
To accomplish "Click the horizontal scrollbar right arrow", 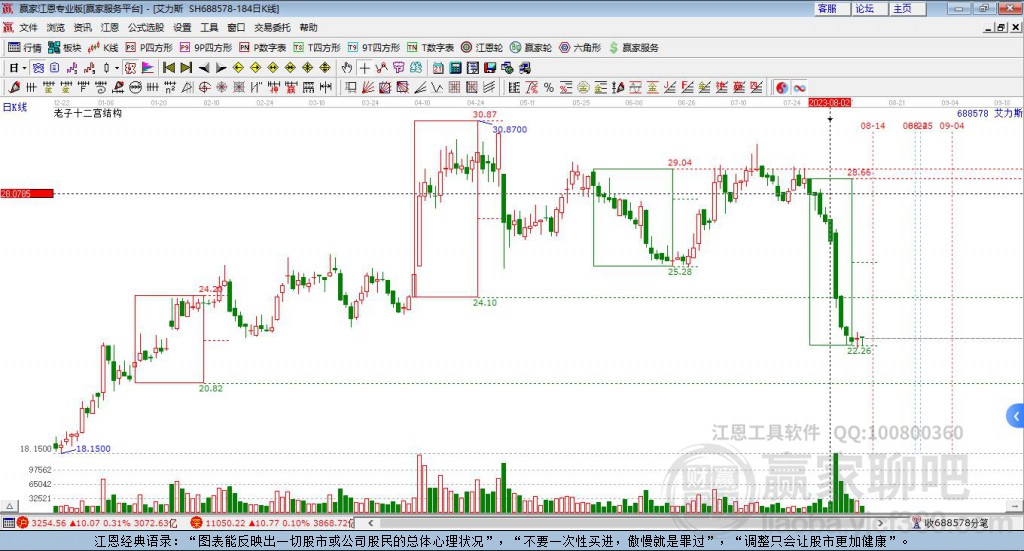I will point(880,523).
